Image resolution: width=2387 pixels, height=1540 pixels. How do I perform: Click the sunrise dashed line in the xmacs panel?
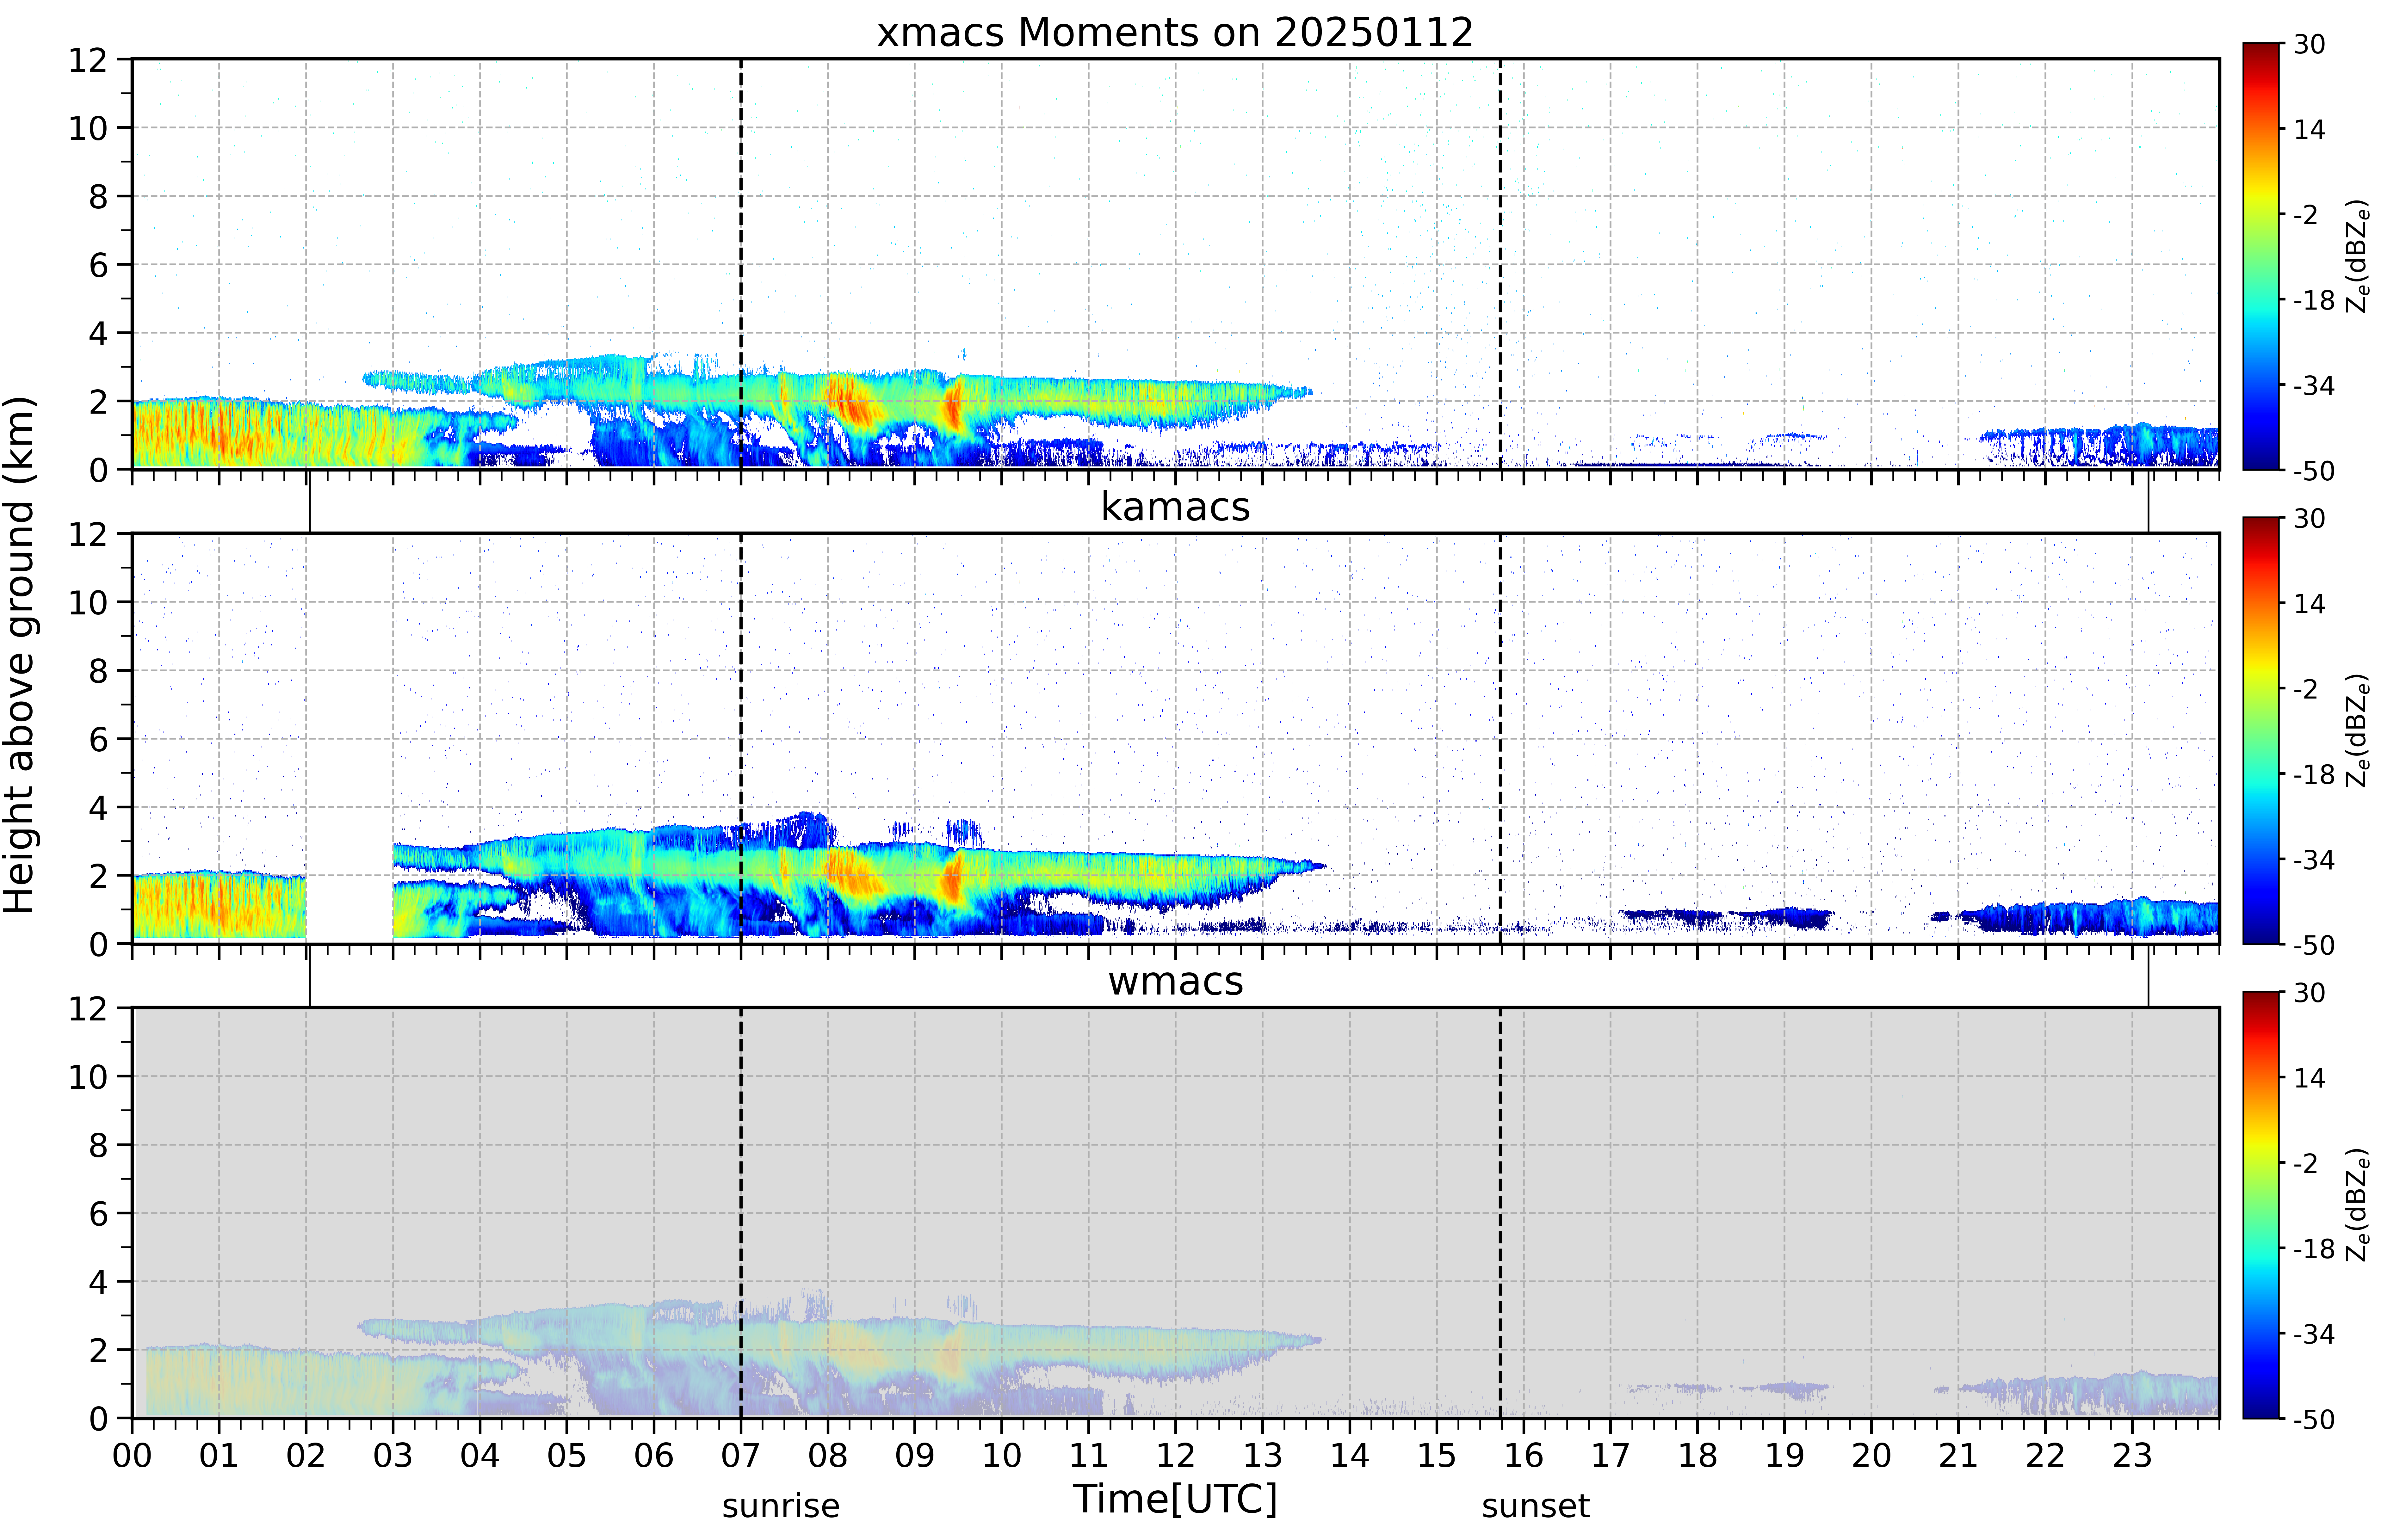point(741,264)
